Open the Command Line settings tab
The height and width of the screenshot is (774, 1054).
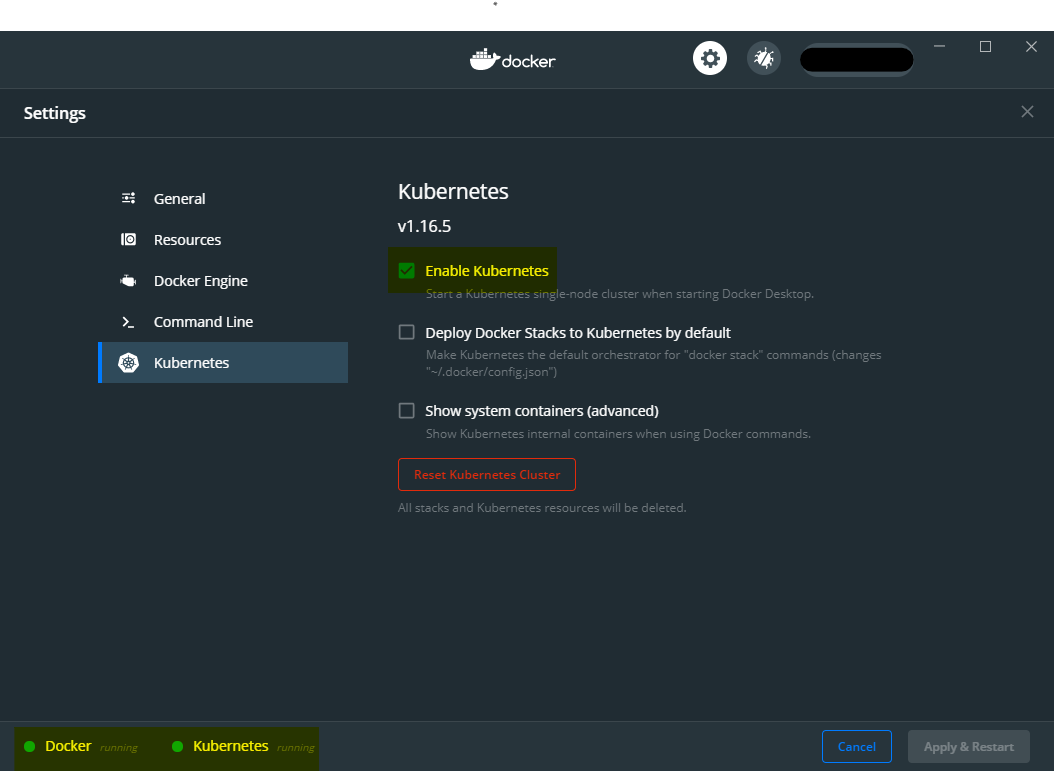[223, 321]
